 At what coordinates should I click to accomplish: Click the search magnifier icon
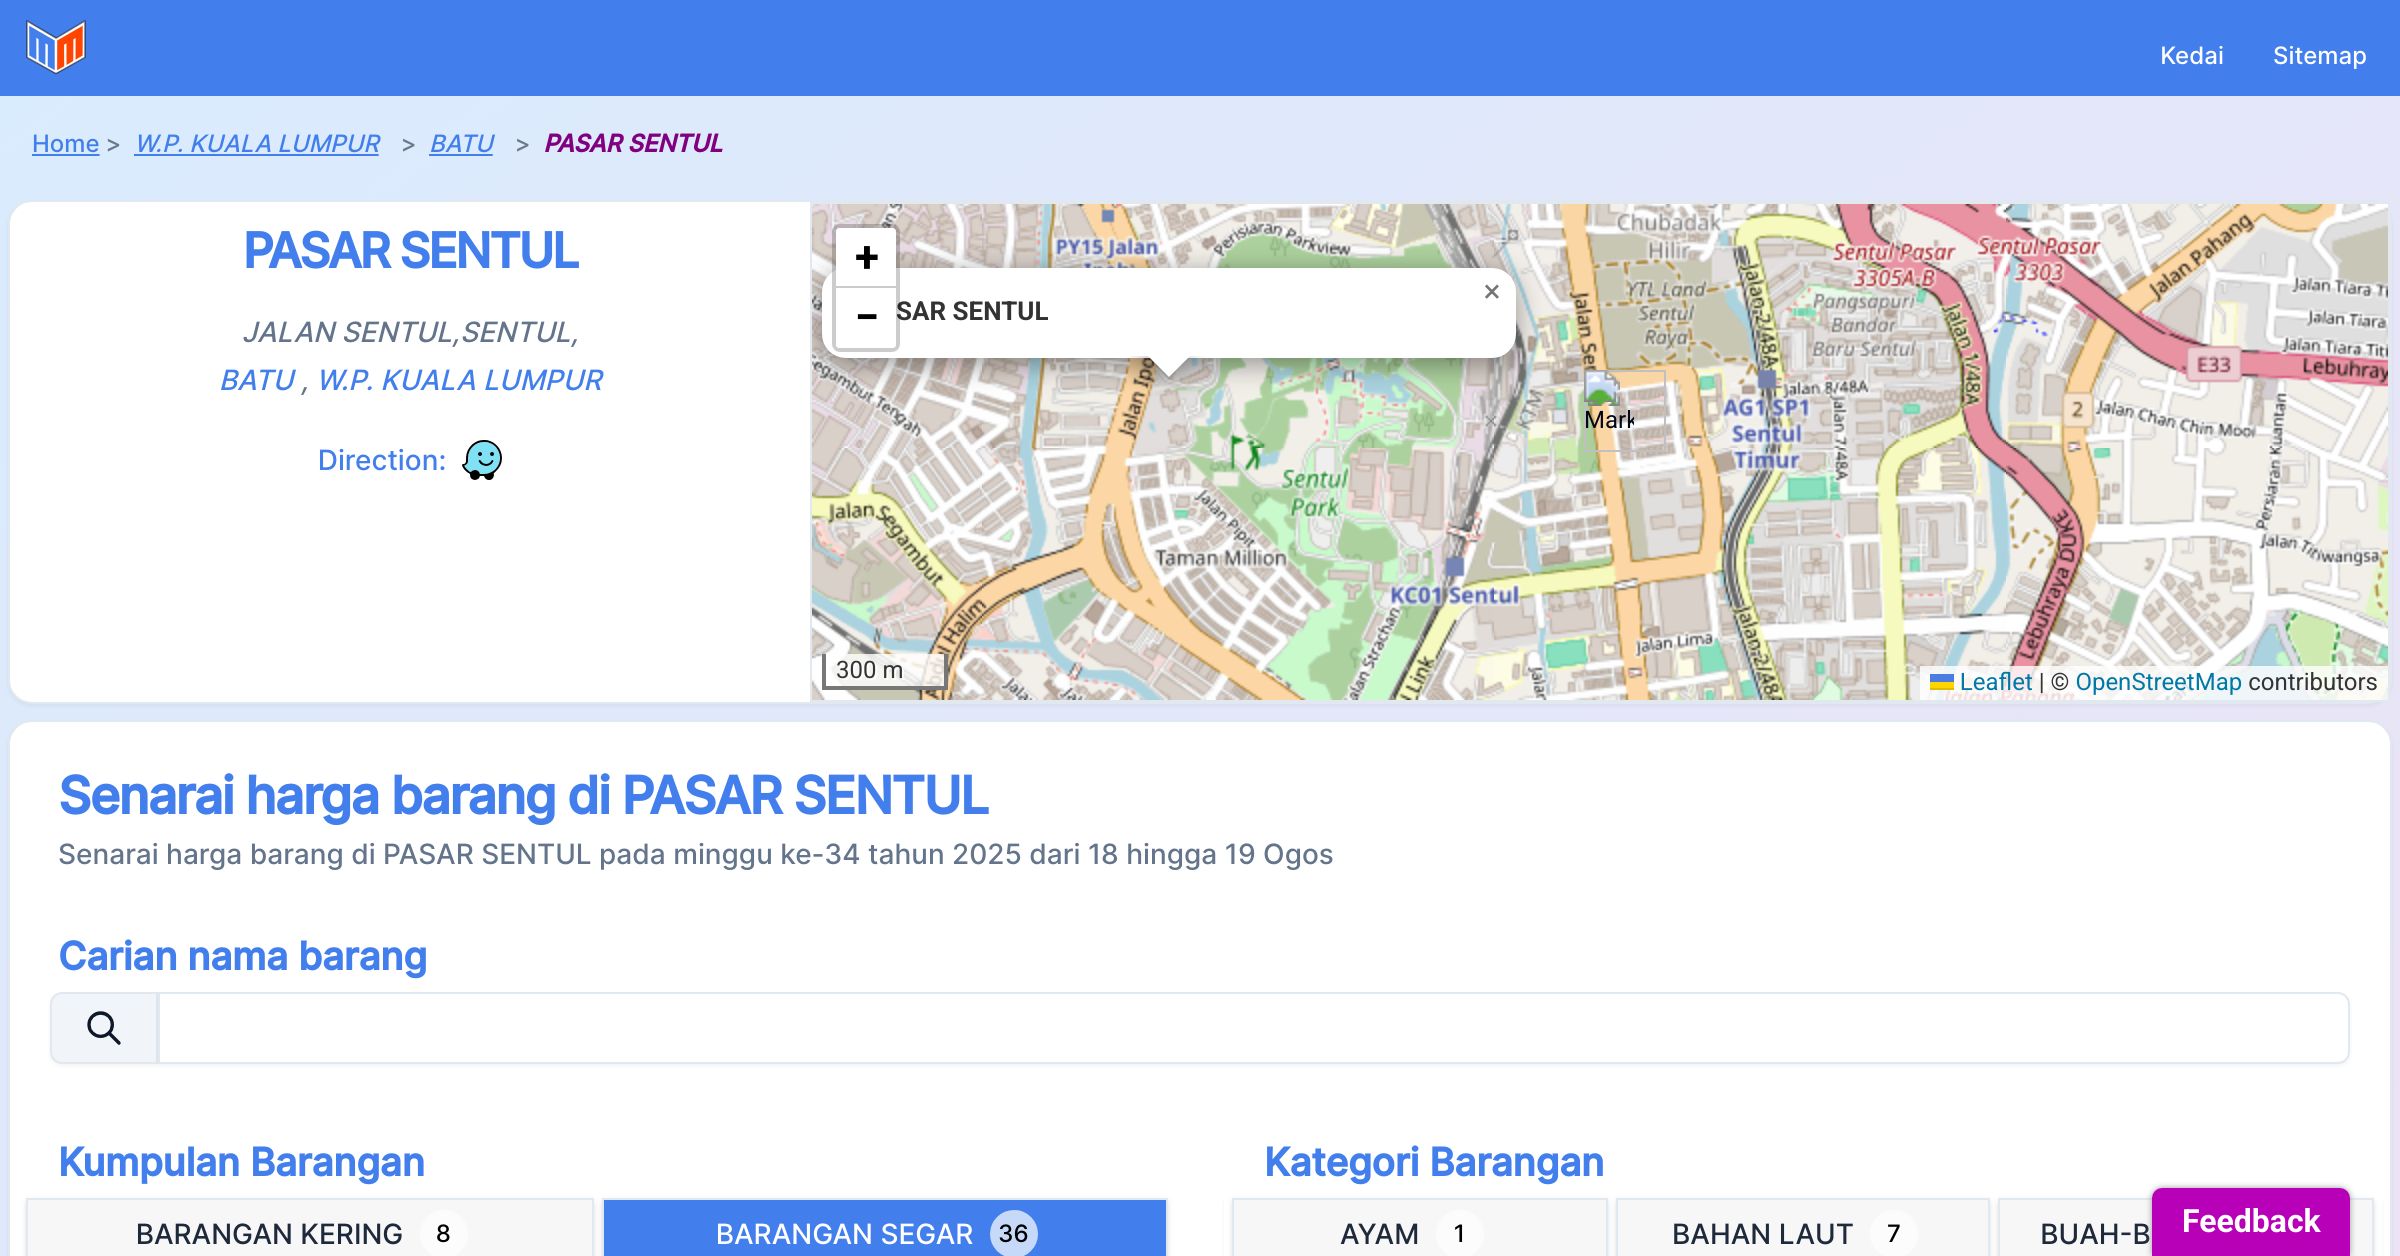click(x=104, y=1028)
